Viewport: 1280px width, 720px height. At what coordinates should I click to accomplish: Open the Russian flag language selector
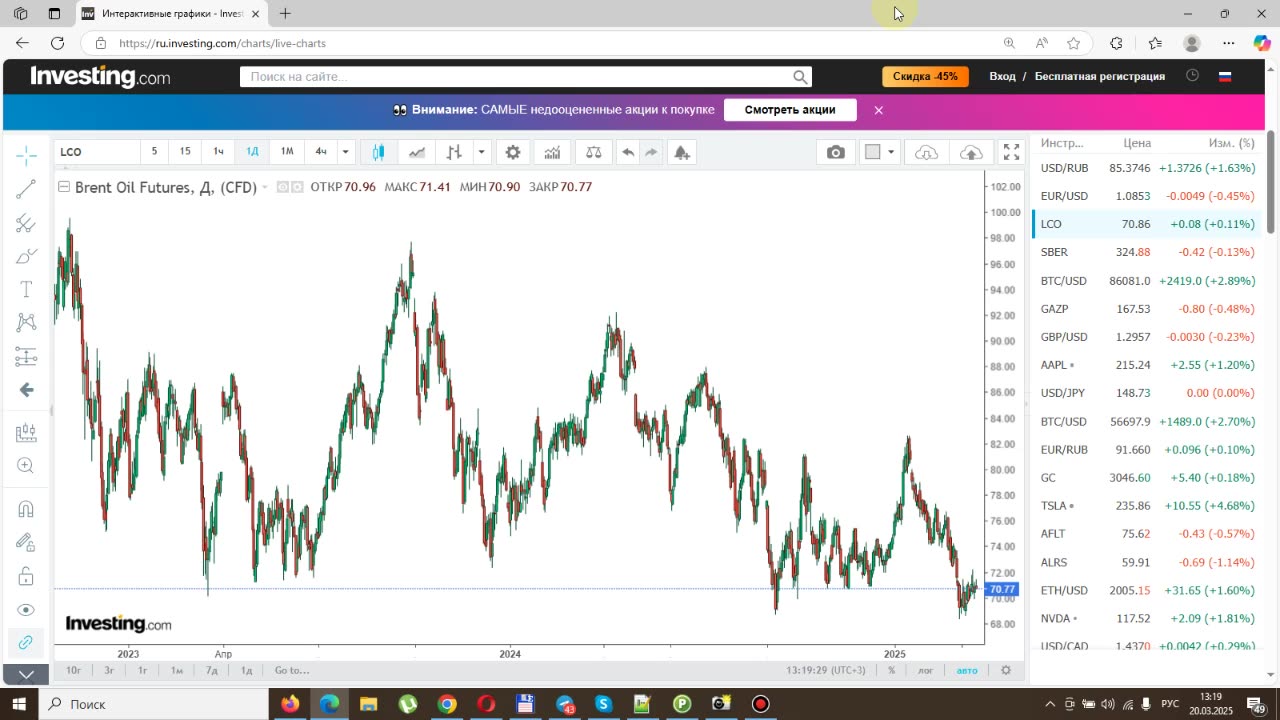pos(1225,76)
